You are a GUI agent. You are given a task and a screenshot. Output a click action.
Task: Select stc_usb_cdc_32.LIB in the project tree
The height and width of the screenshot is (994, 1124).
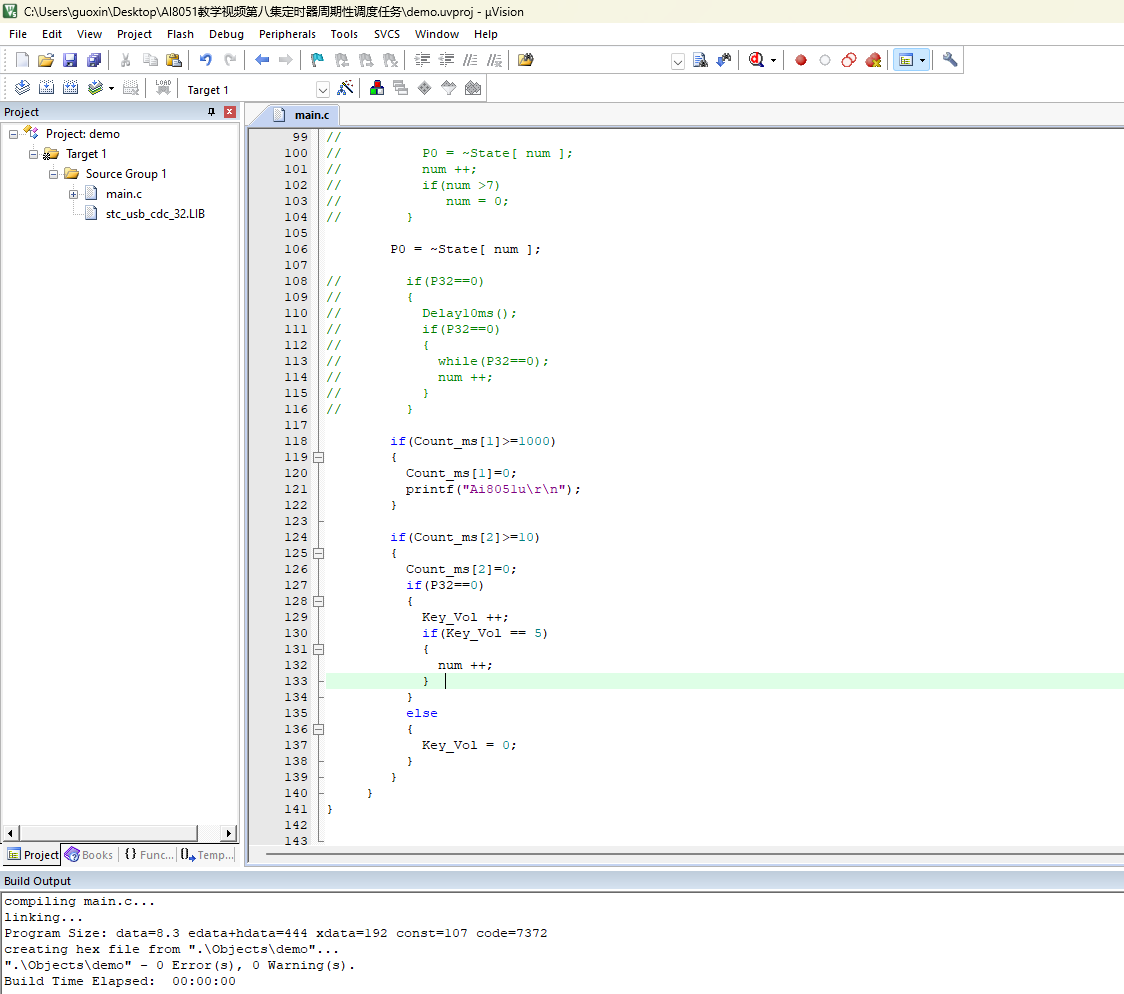[156, 214]
